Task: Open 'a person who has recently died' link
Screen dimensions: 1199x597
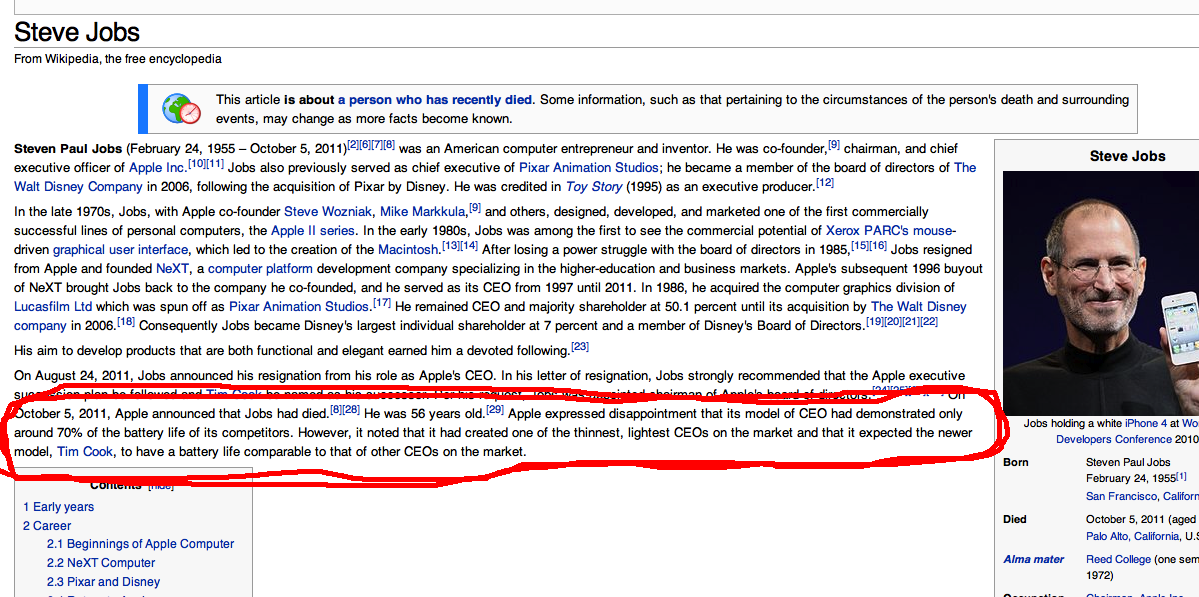Action: pos(435,100)
